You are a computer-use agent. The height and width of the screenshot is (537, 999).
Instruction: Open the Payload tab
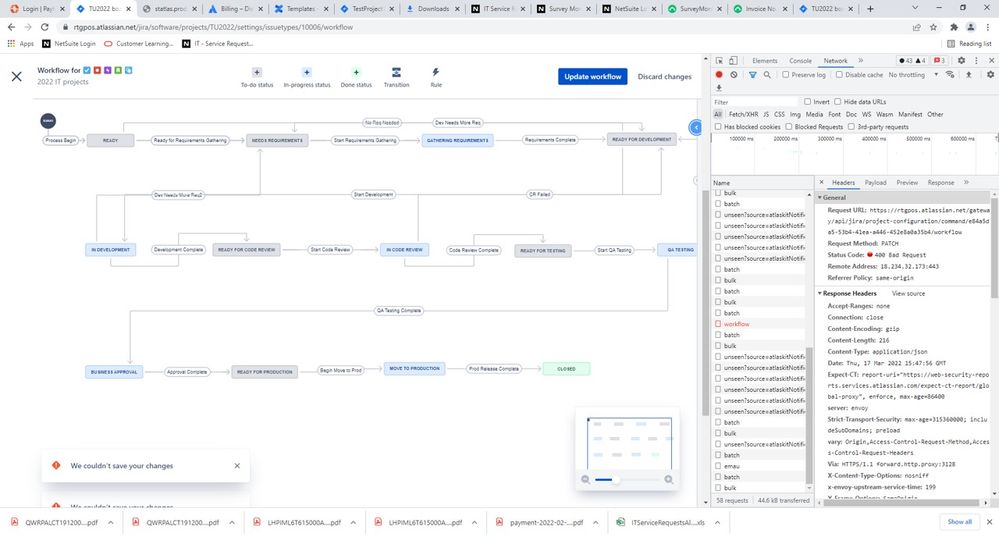tap(875, 182)
